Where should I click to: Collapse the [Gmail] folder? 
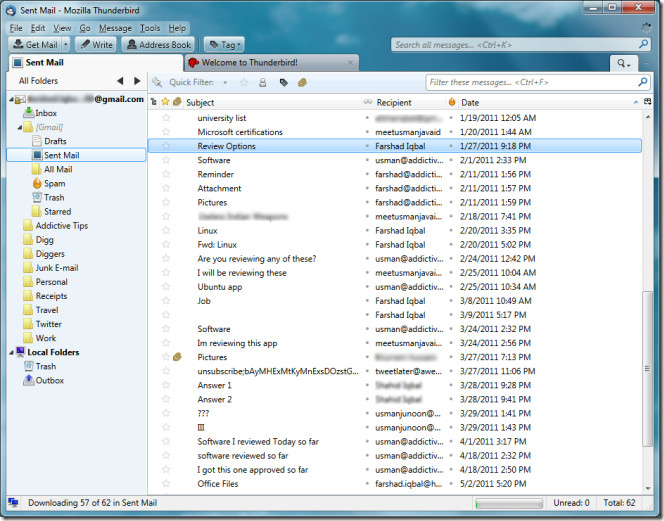click(x=19, y=127)
